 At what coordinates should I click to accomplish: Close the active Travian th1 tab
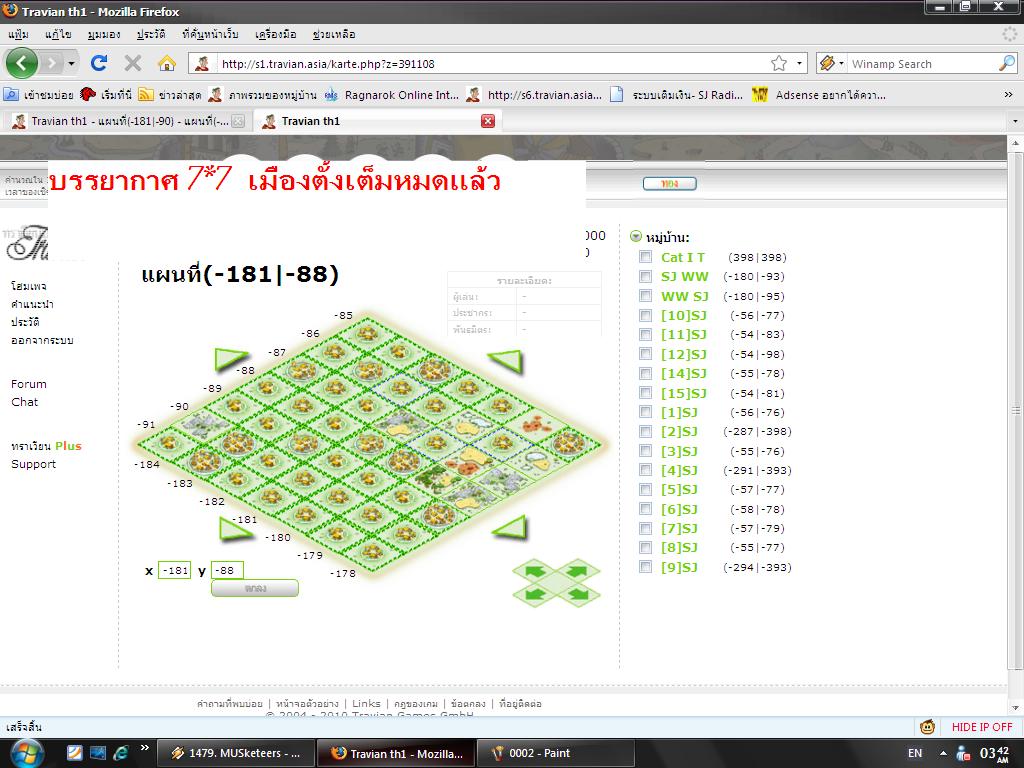coord(488,121)
